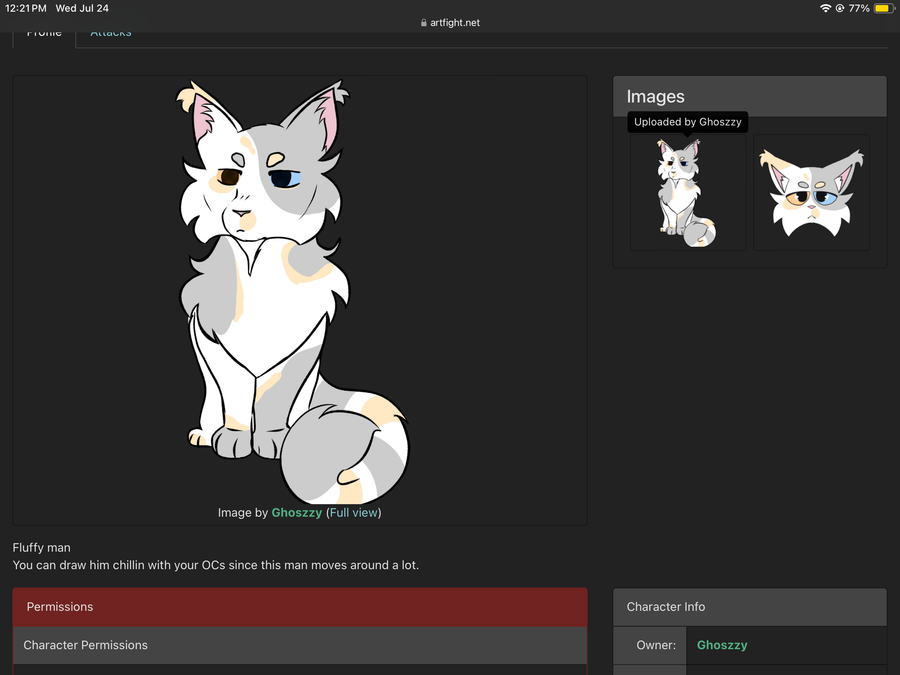Viewport: 900px width, 675px height.
Task: Open the full-body cat thumbnail in Images
Action: pyautogui.click(x=688, y=192)
